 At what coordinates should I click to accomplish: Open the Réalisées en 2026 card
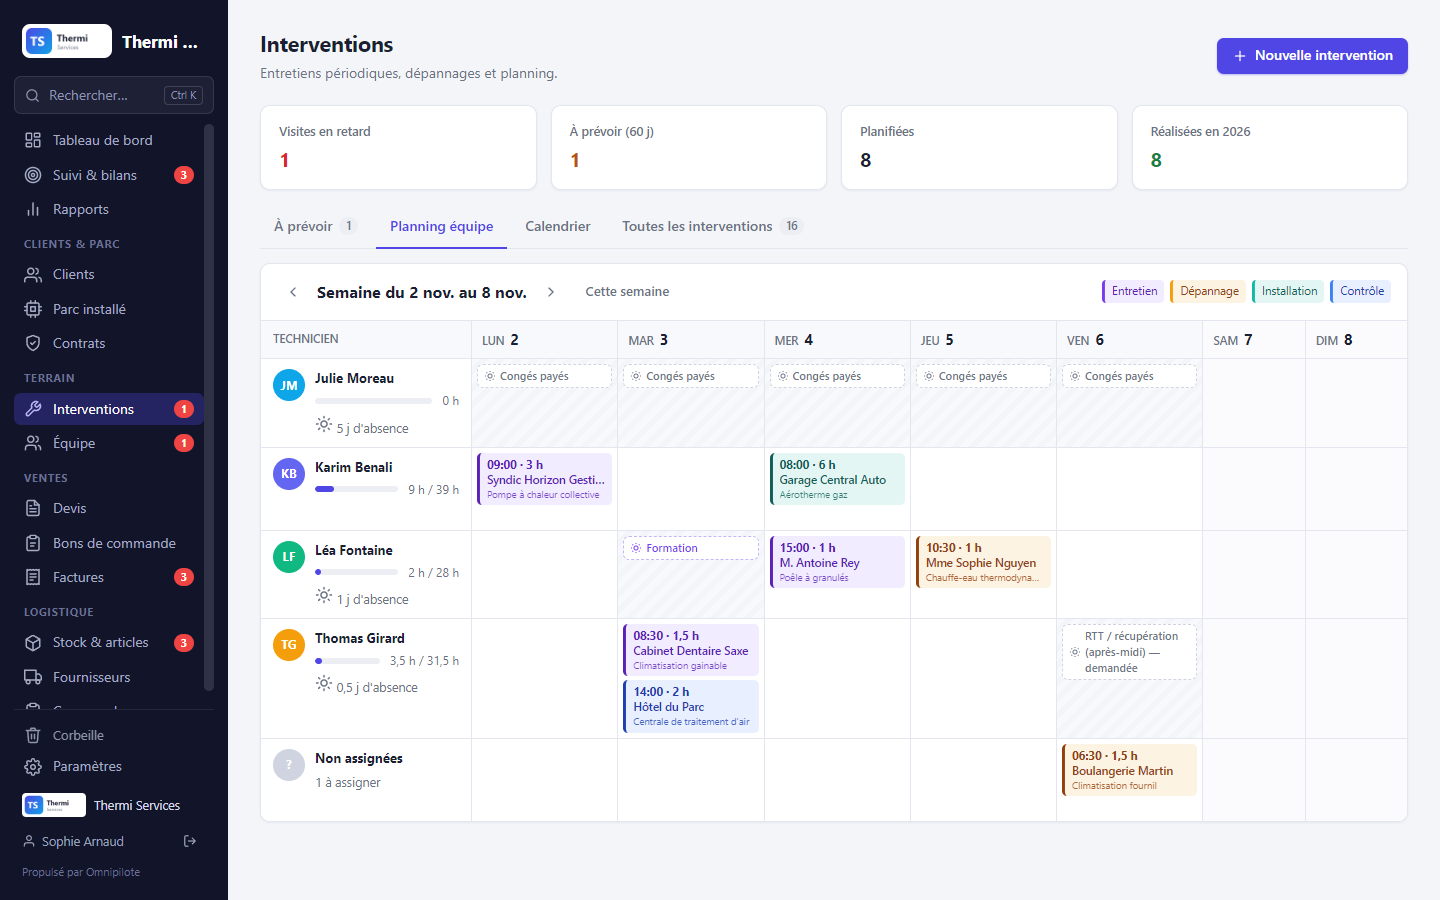pos(1270,147)
